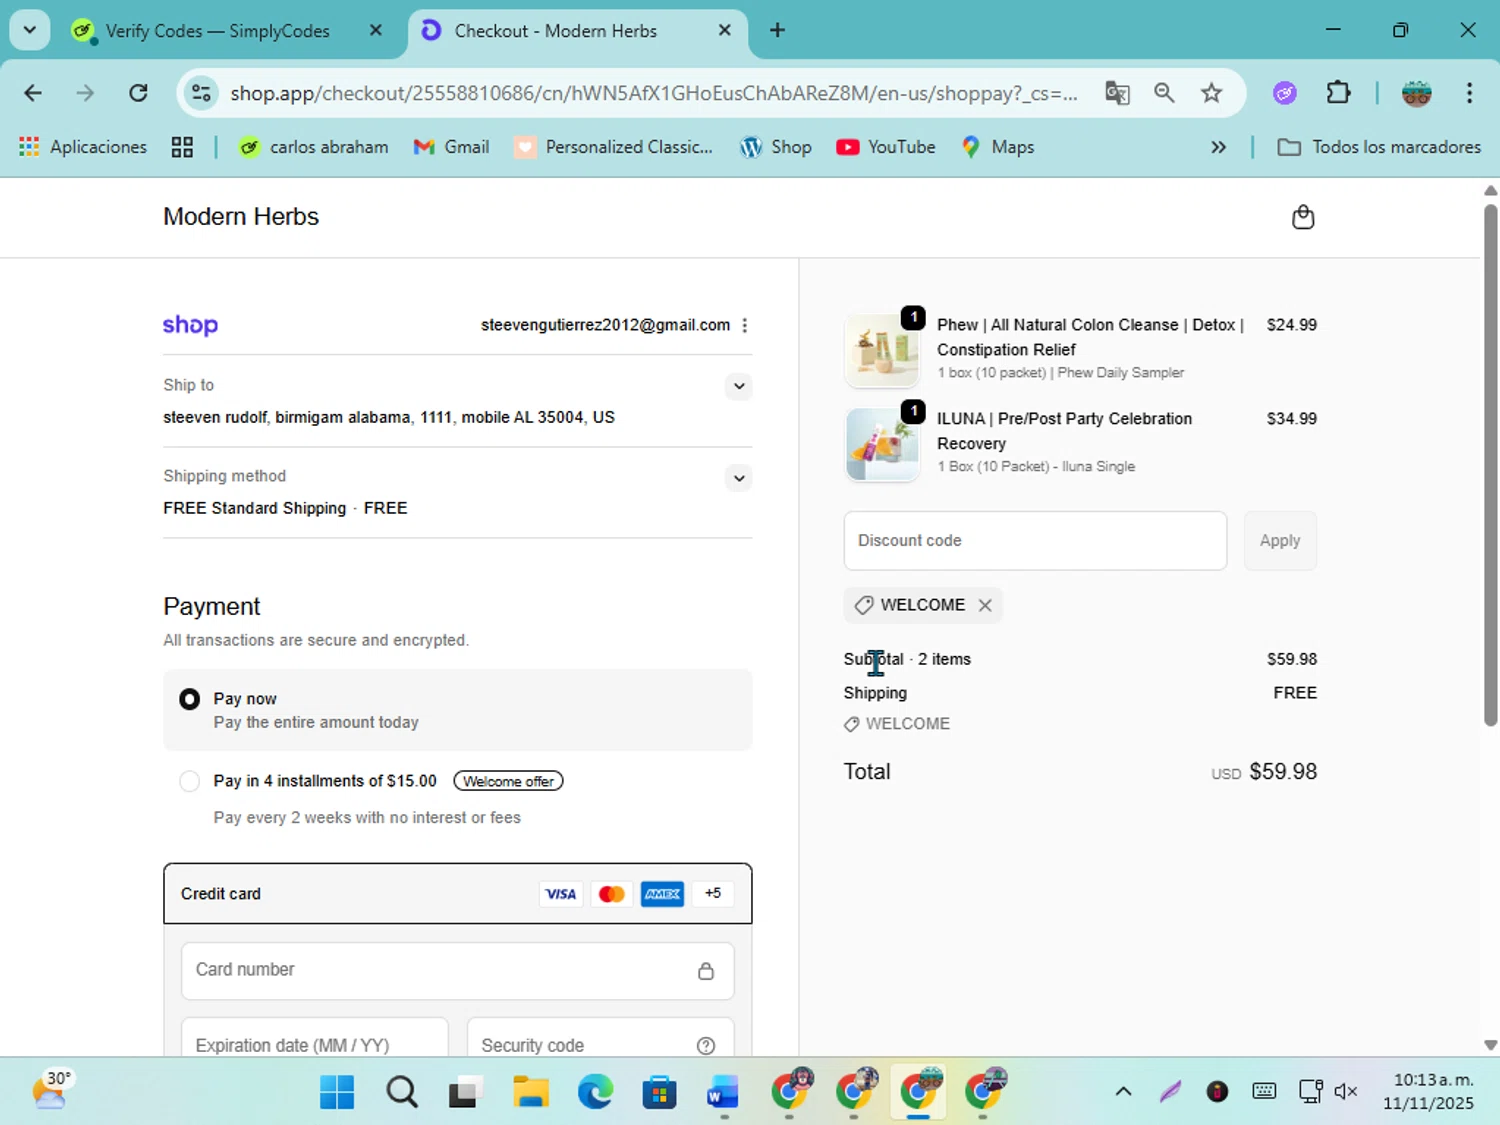Open the Chrome three-dot menu
Image resolution: width=1500 pixels, height=1125 pixels.
pyautogui.click(x=1469, y=93)
